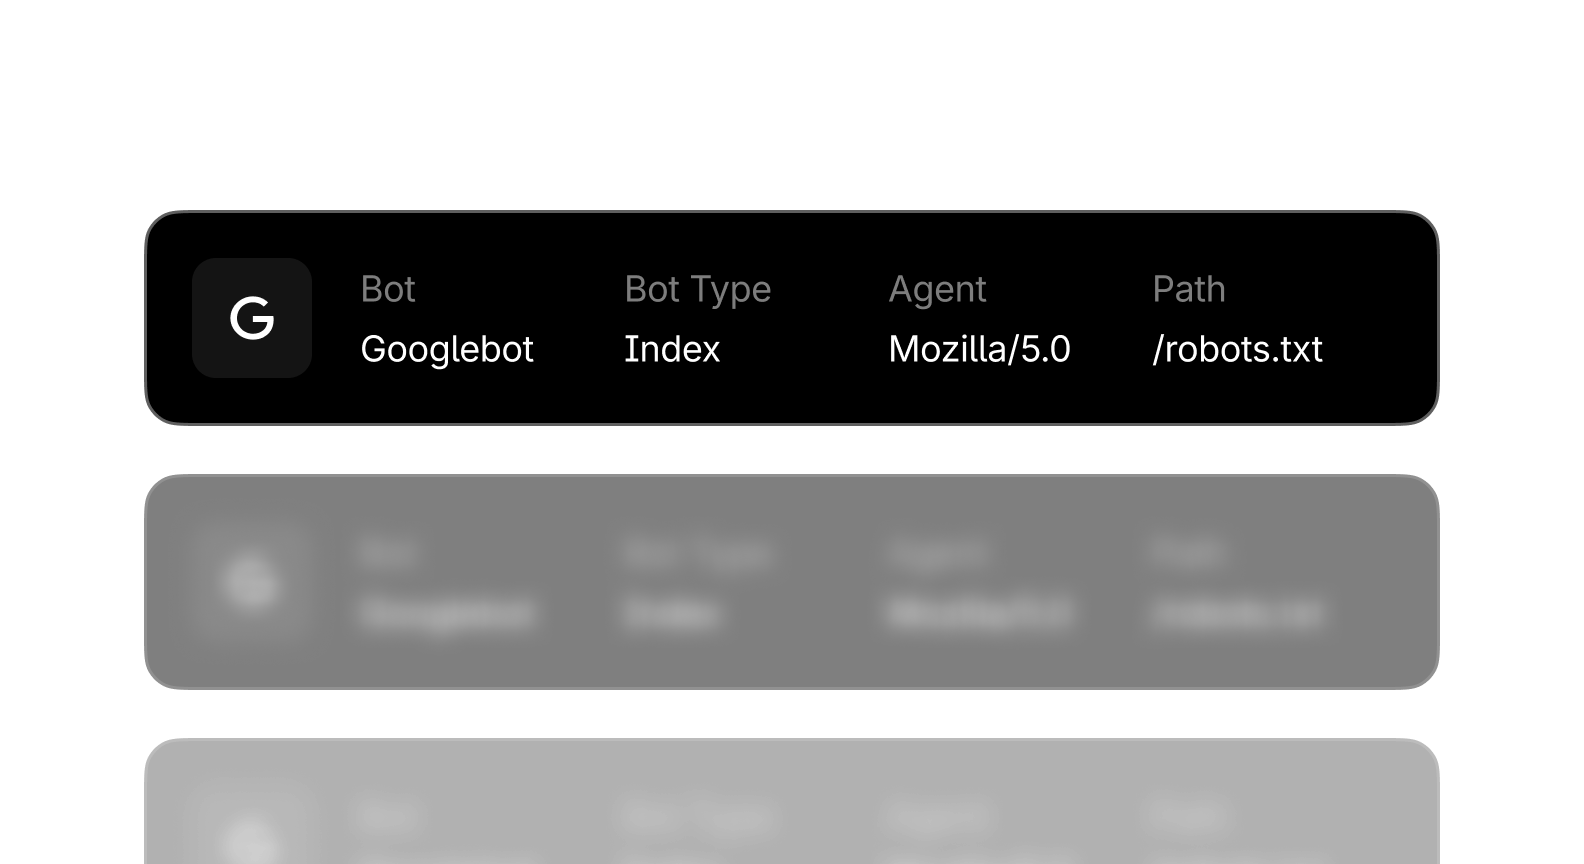Viewport: 1584px width, 864px height.
Task: Select the Bot Type column heading
Action: (697, 289)
